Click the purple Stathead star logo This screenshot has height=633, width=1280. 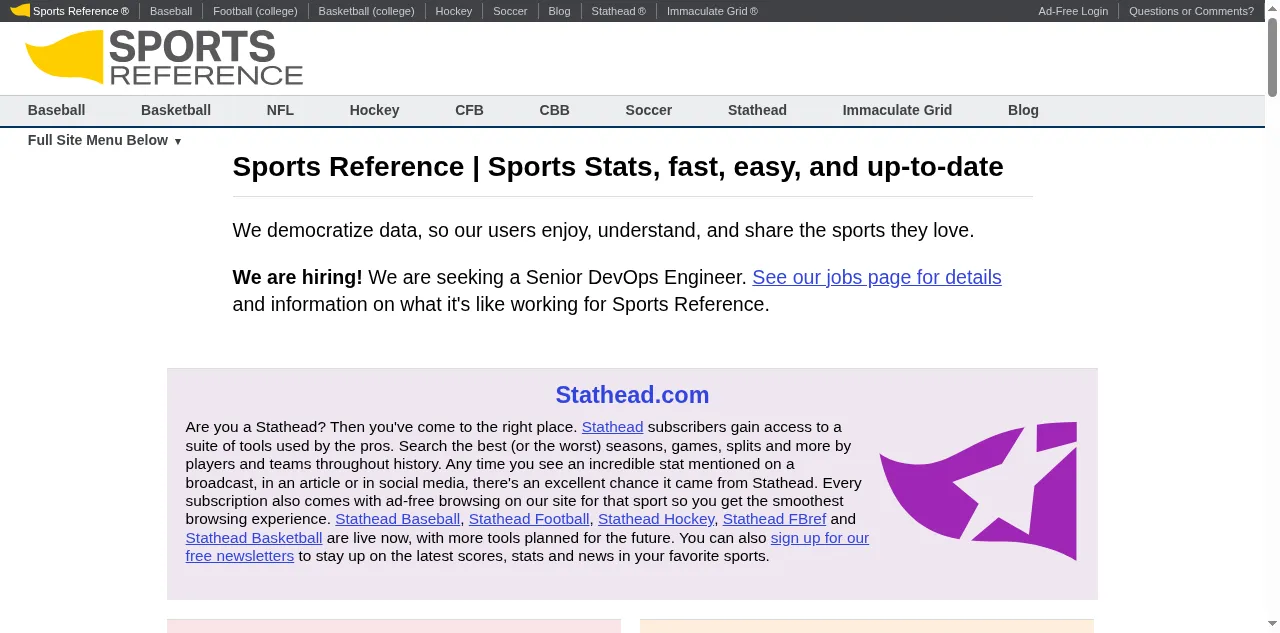[978, 490]
